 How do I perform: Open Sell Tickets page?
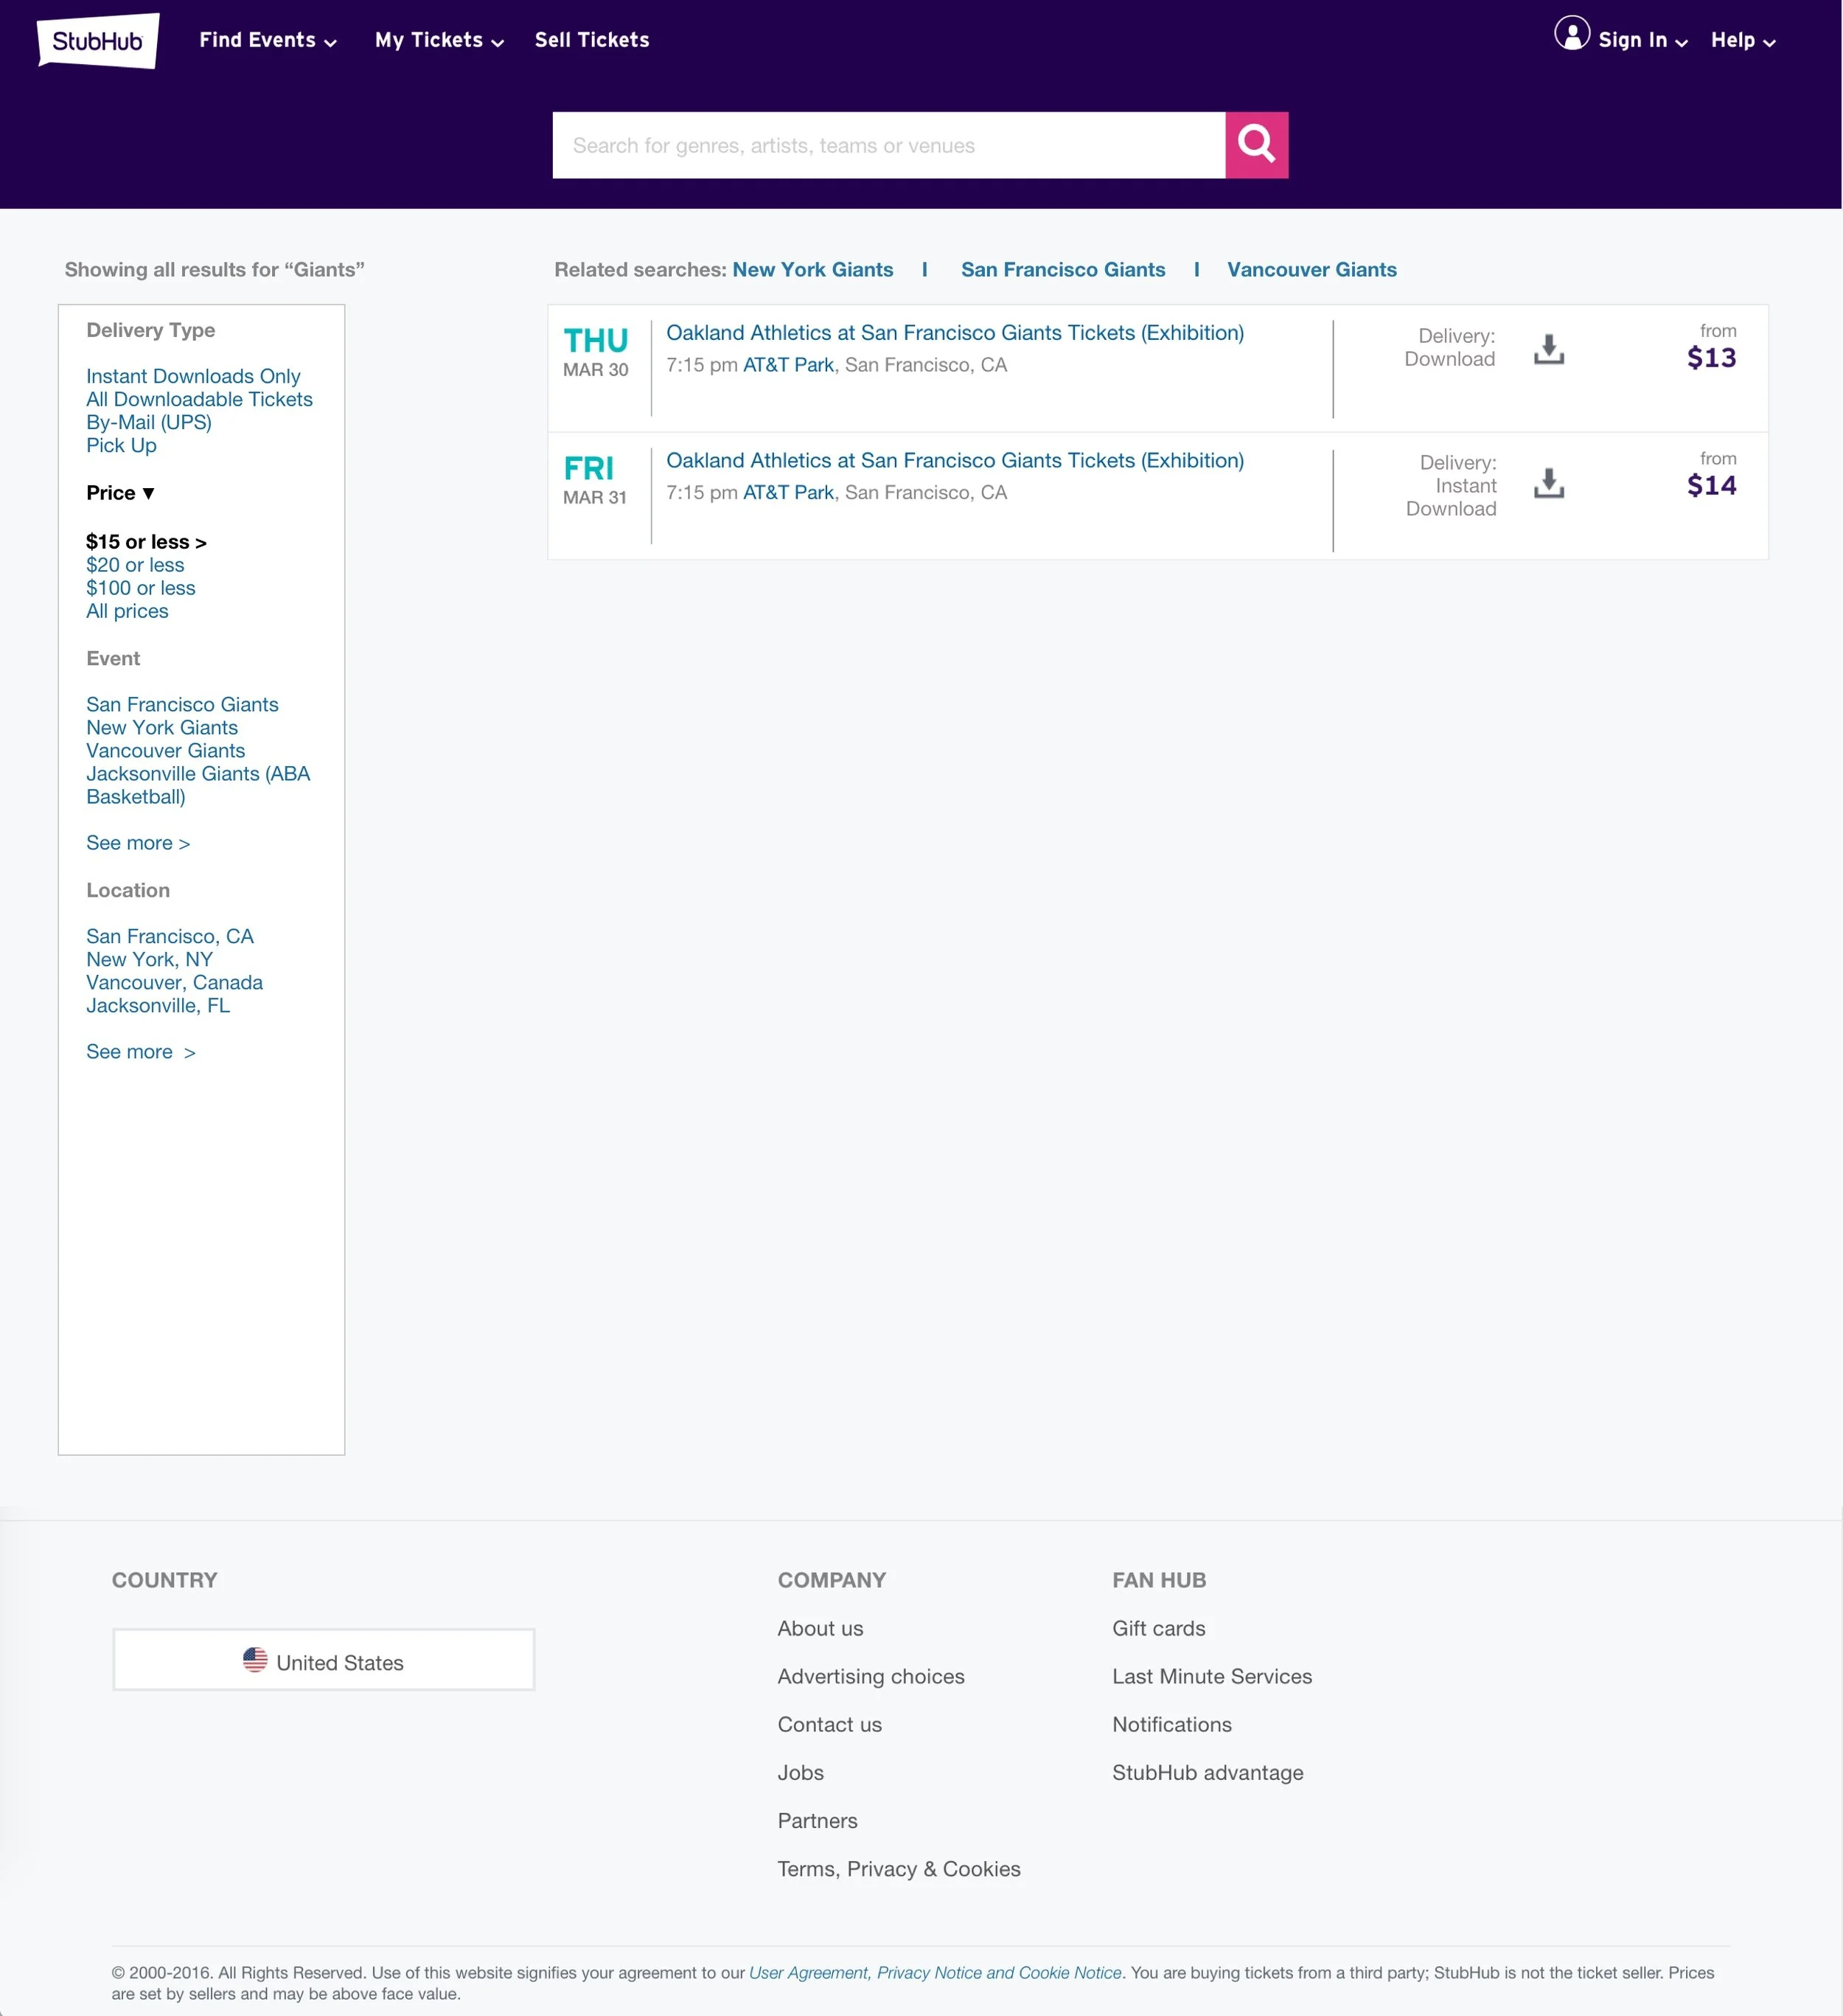tap(591, 41)
